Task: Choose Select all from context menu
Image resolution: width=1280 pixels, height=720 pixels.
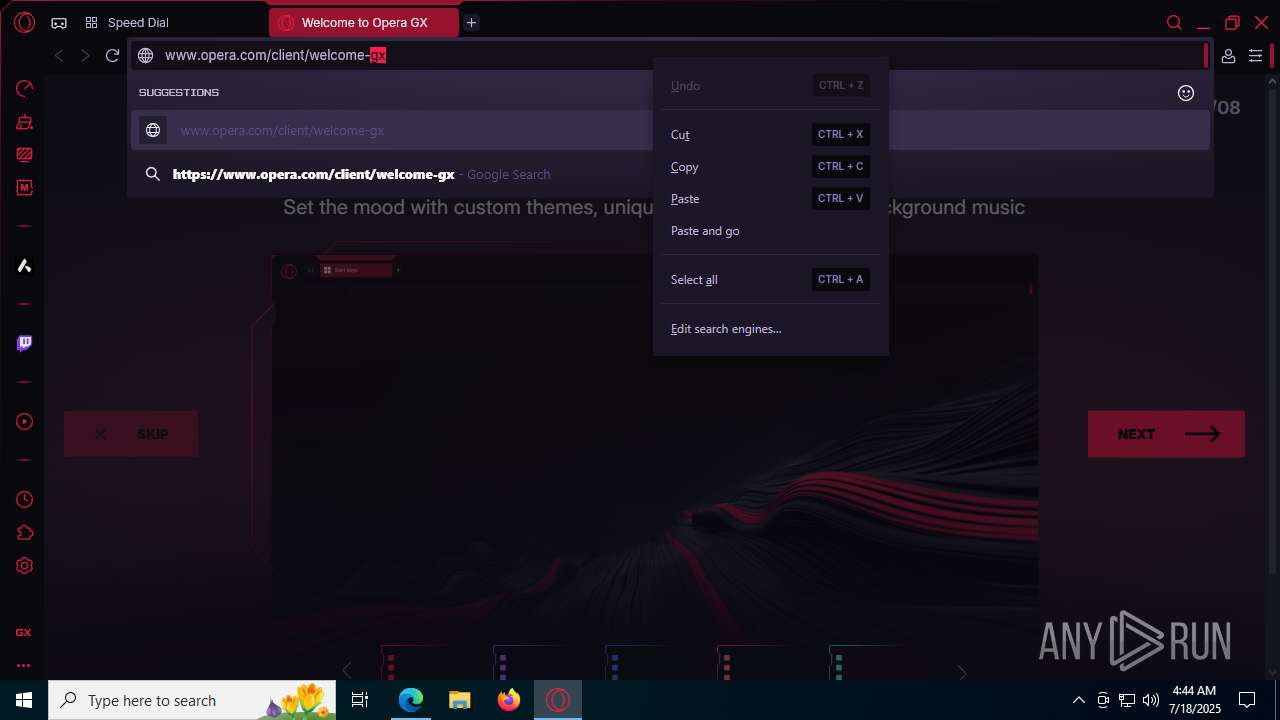Action: [x=770, y=279]
